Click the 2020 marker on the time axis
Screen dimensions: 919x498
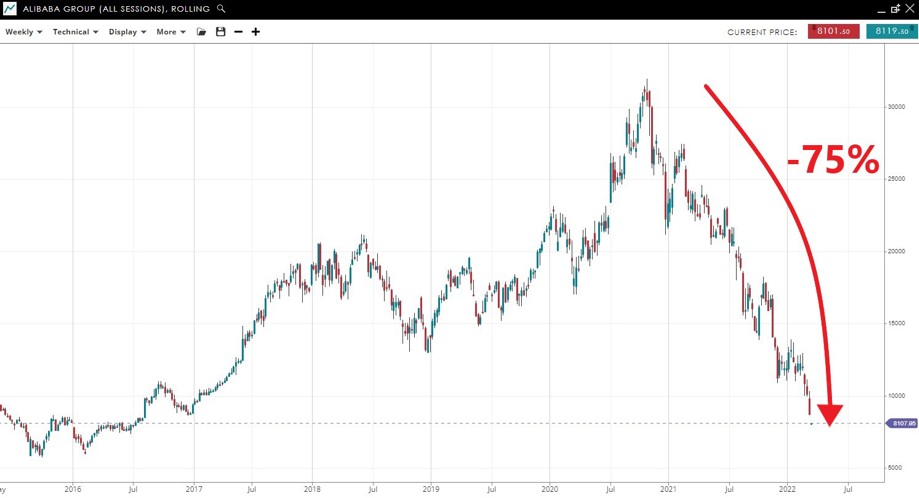click(x=549, y=489)
